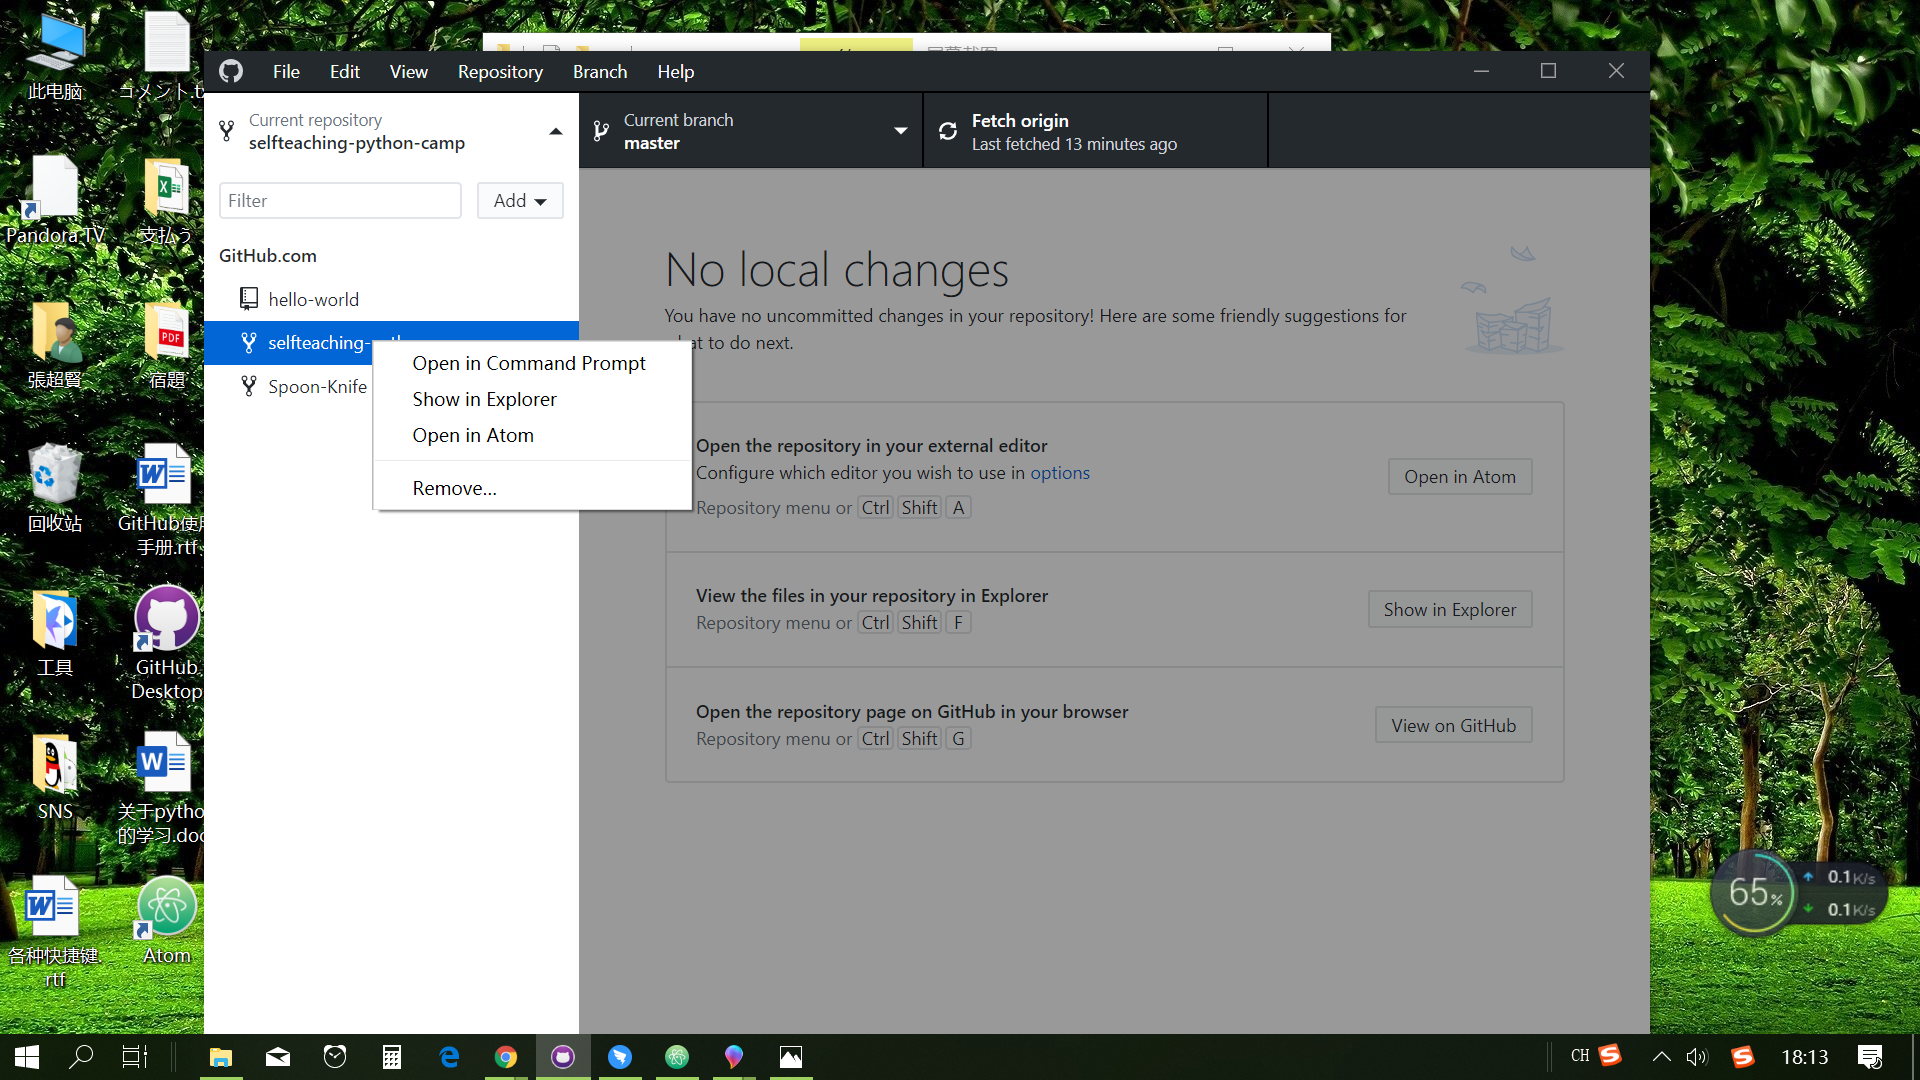Click the View on GitHub button

1454,725
